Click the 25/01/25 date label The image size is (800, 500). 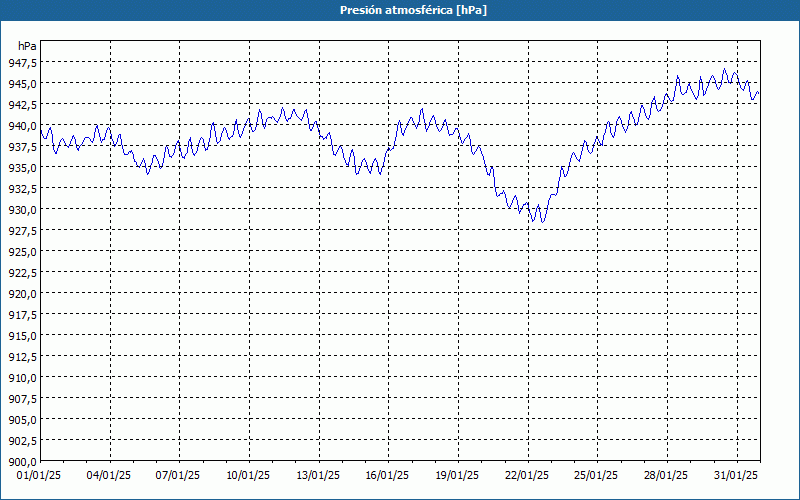596,476
